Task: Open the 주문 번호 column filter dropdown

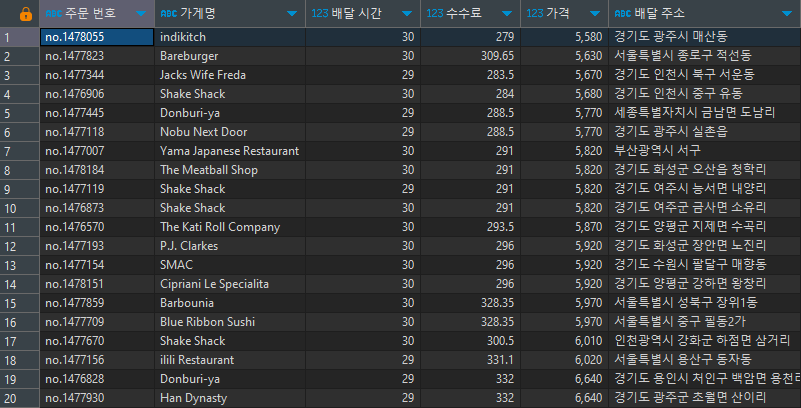Action: tap(141, 14)
